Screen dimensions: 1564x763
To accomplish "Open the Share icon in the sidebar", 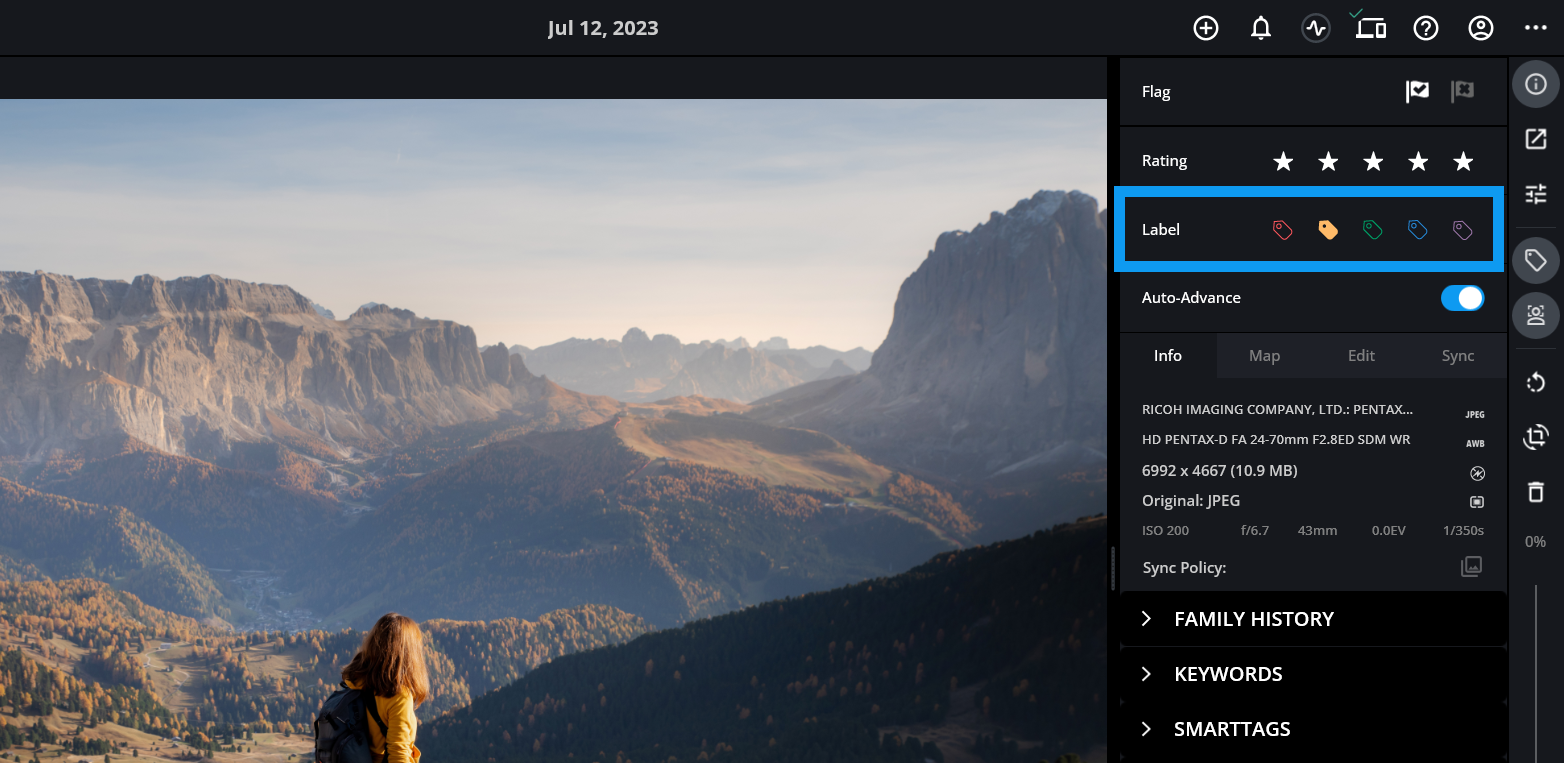I will 1535,139.
